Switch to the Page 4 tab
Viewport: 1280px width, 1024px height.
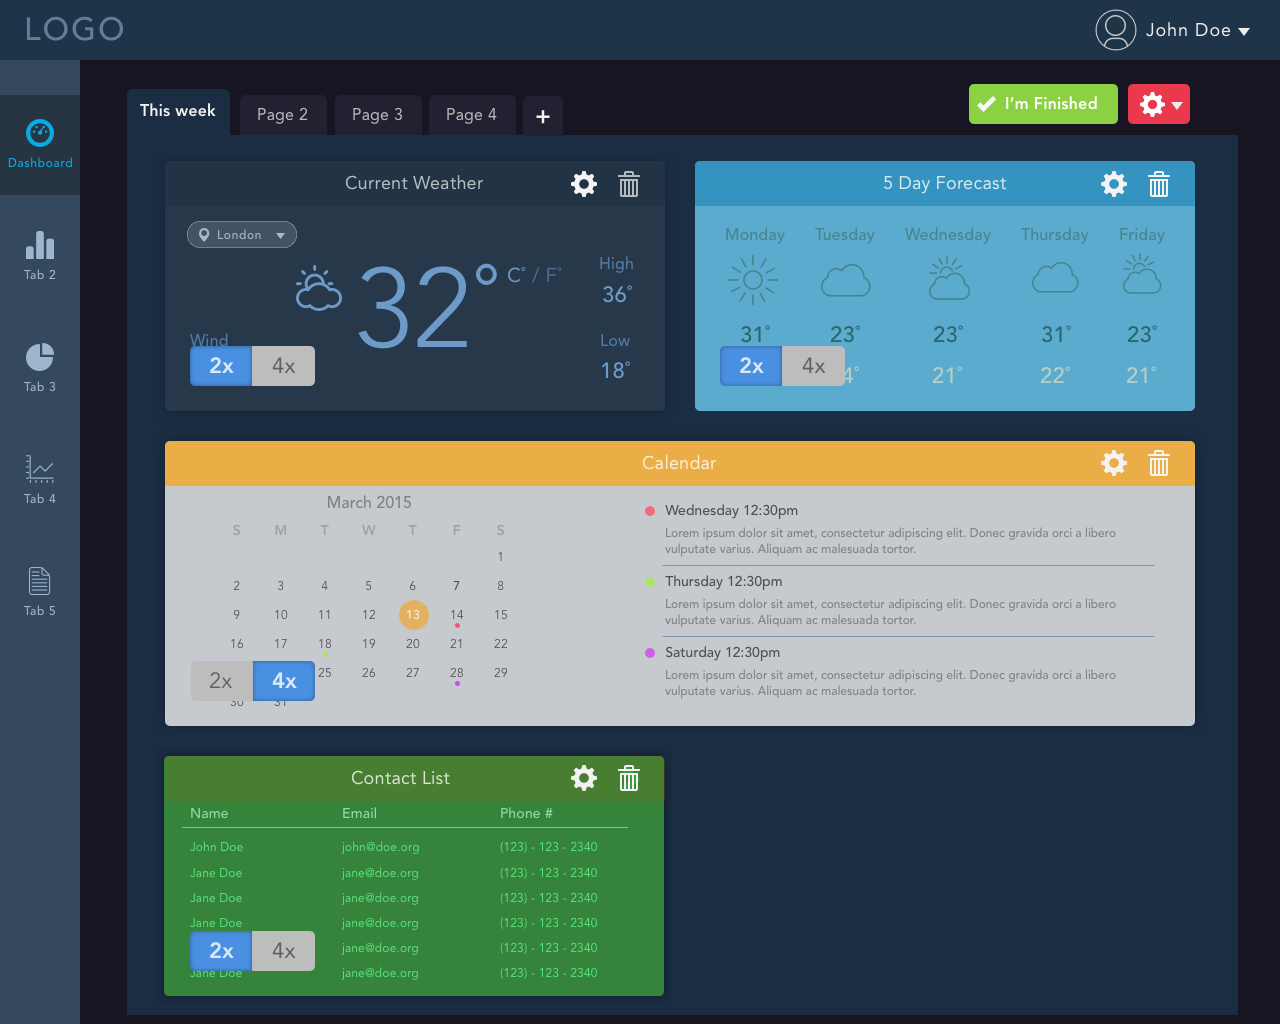(471, 115)
